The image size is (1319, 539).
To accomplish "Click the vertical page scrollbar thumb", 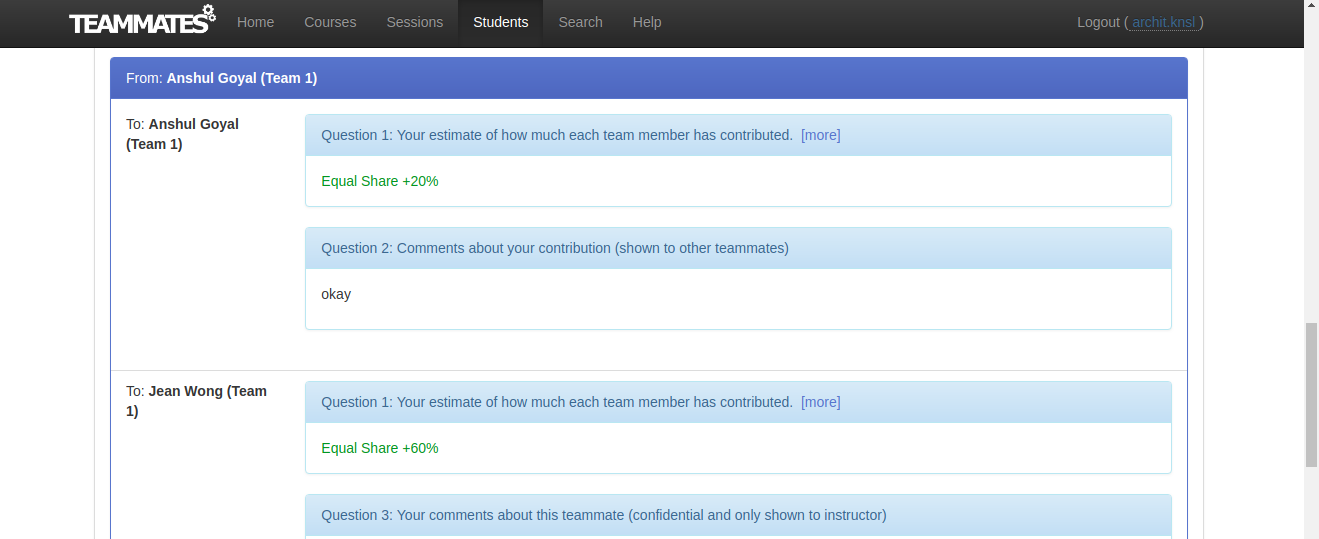I will click(x=1311, y=395).
